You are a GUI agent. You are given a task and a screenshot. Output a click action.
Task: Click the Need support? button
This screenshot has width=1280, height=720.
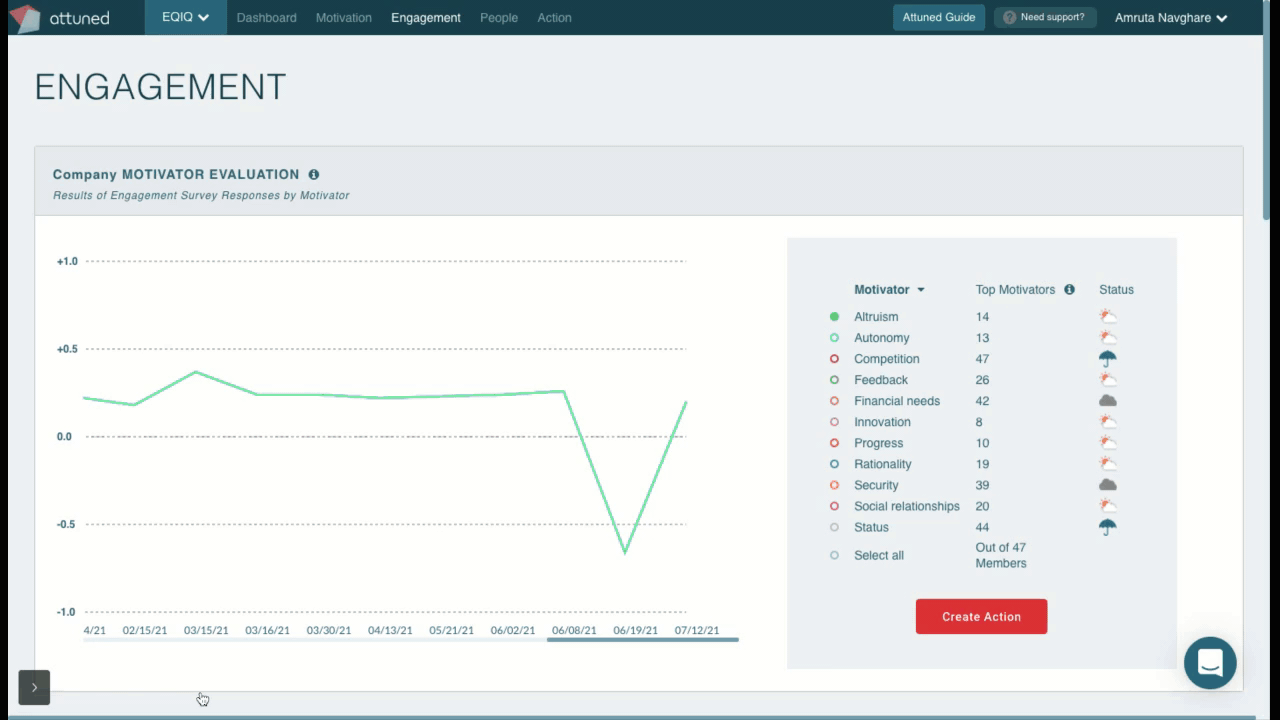[x=1045, y=18]
